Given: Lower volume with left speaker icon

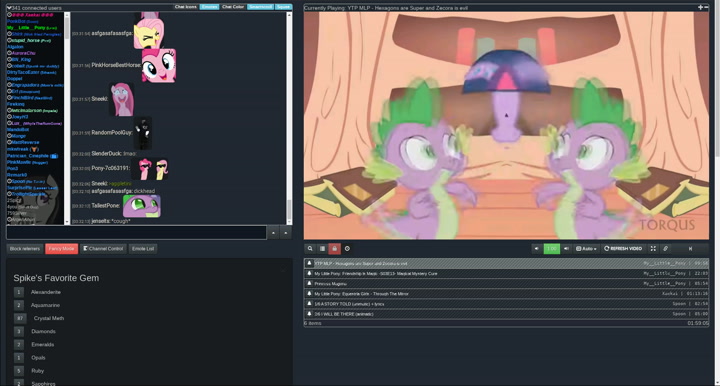Looking at the screenshot, I should click(536, 248).
